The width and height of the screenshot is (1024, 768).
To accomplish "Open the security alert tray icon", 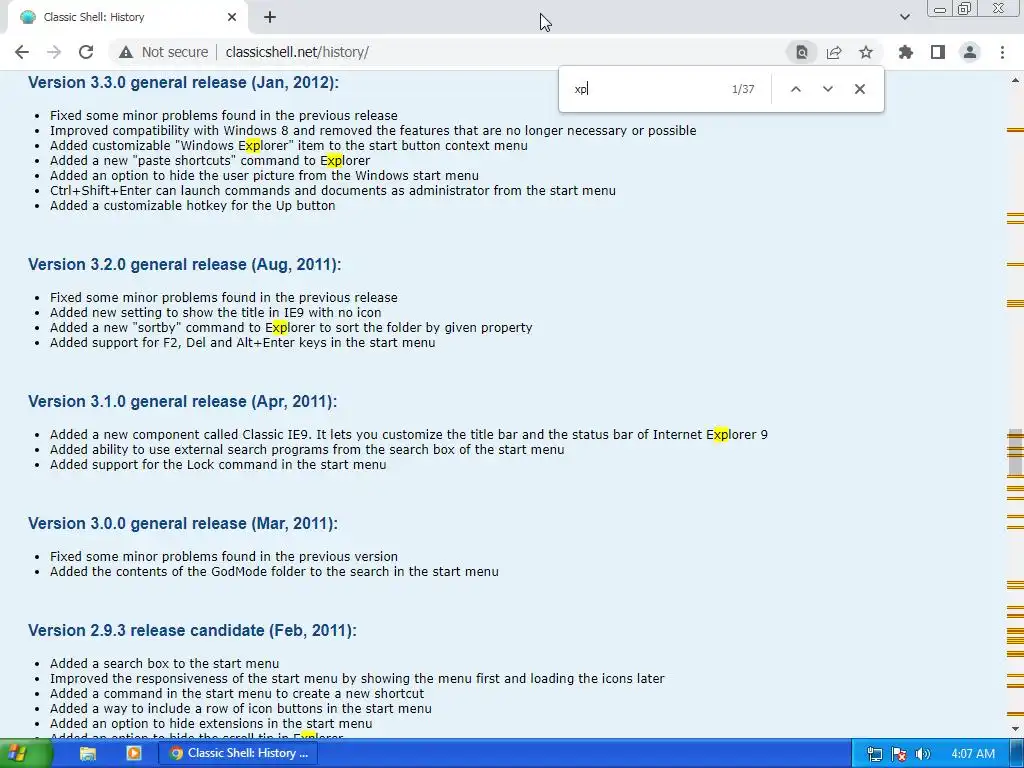I will coord(899,754).
